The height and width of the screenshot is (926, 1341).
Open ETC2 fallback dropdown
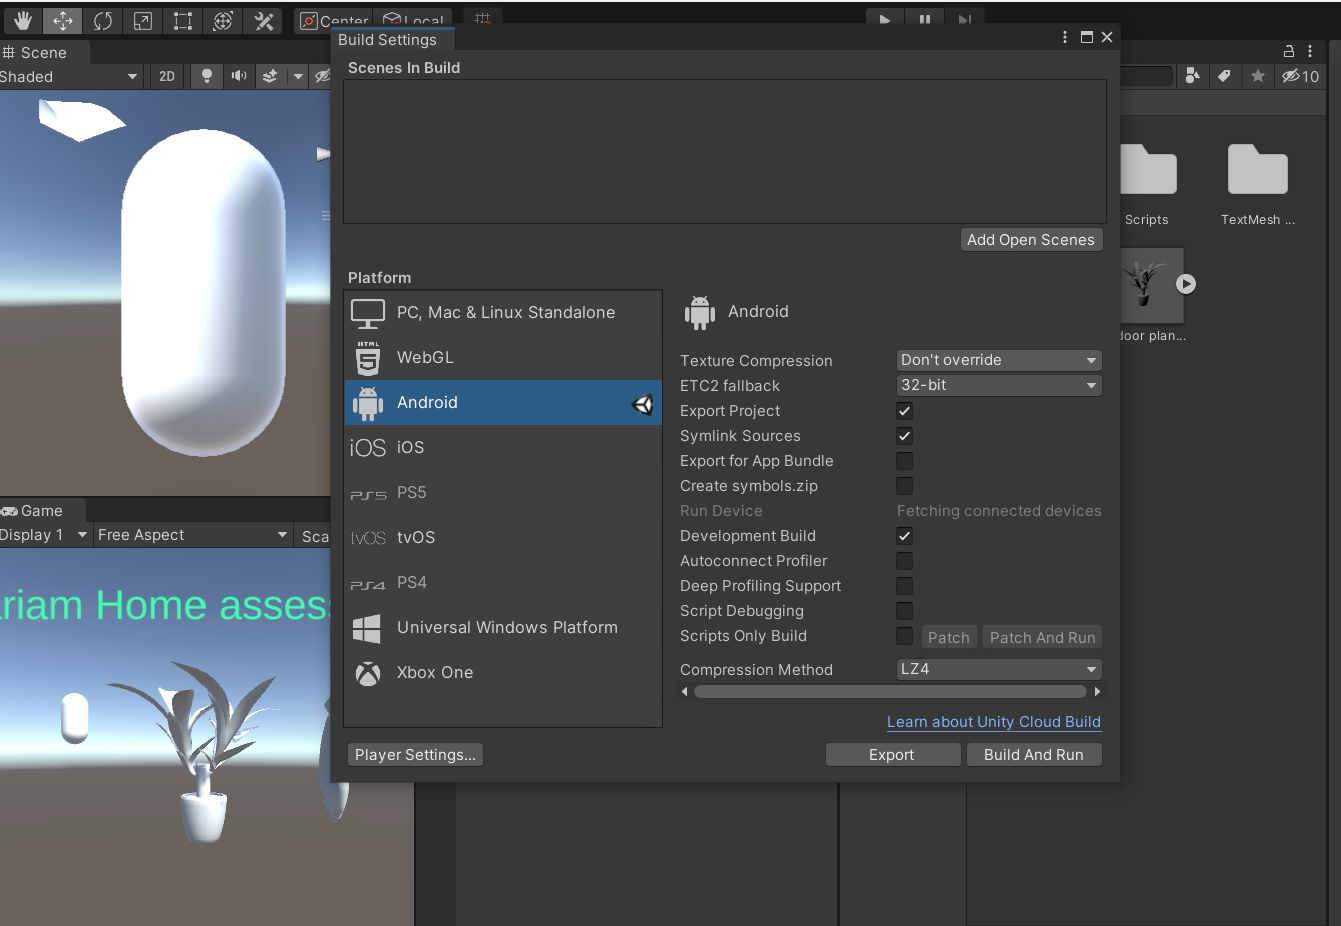[999, 385]
